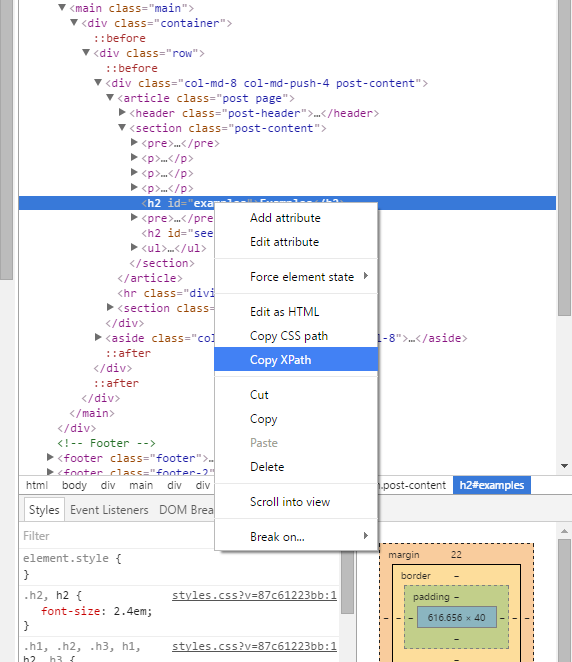Choose Delete from context menu

[x=296, y=467]
